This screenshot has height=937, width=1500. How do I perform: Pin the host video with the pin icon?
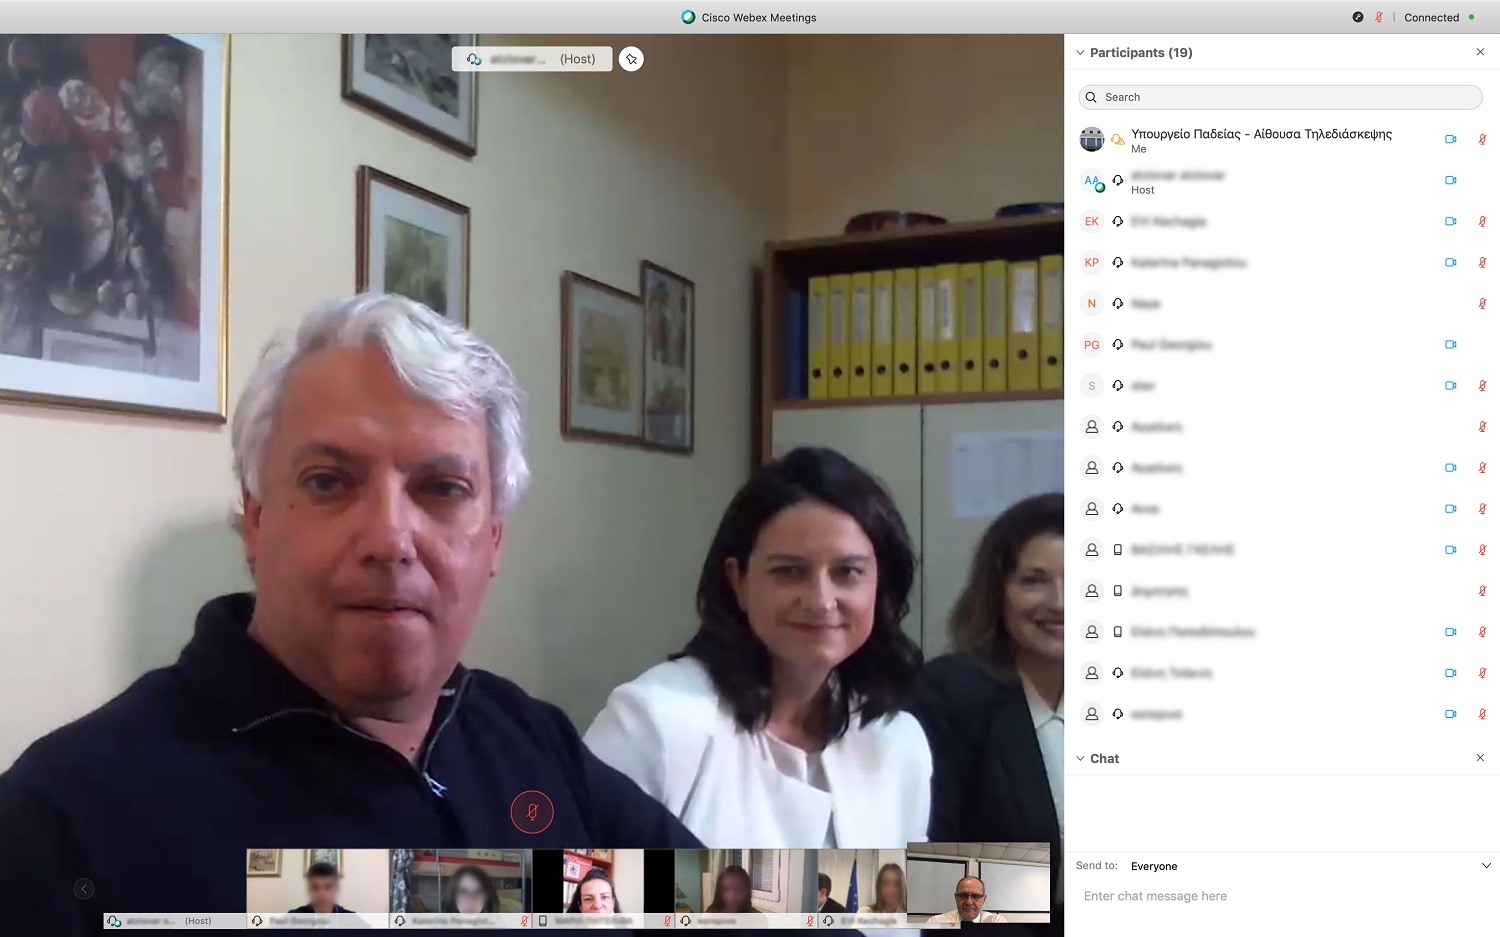pyautogui.click(x=631, y=59)
